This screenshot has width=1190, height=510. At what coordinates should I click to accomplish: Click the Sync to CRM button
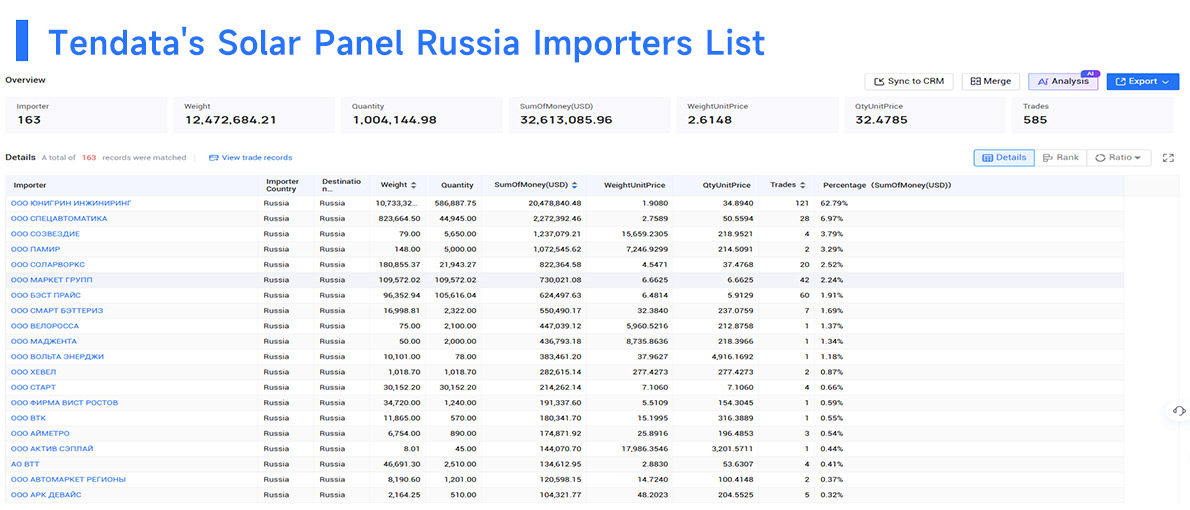(x=908, y=81)
